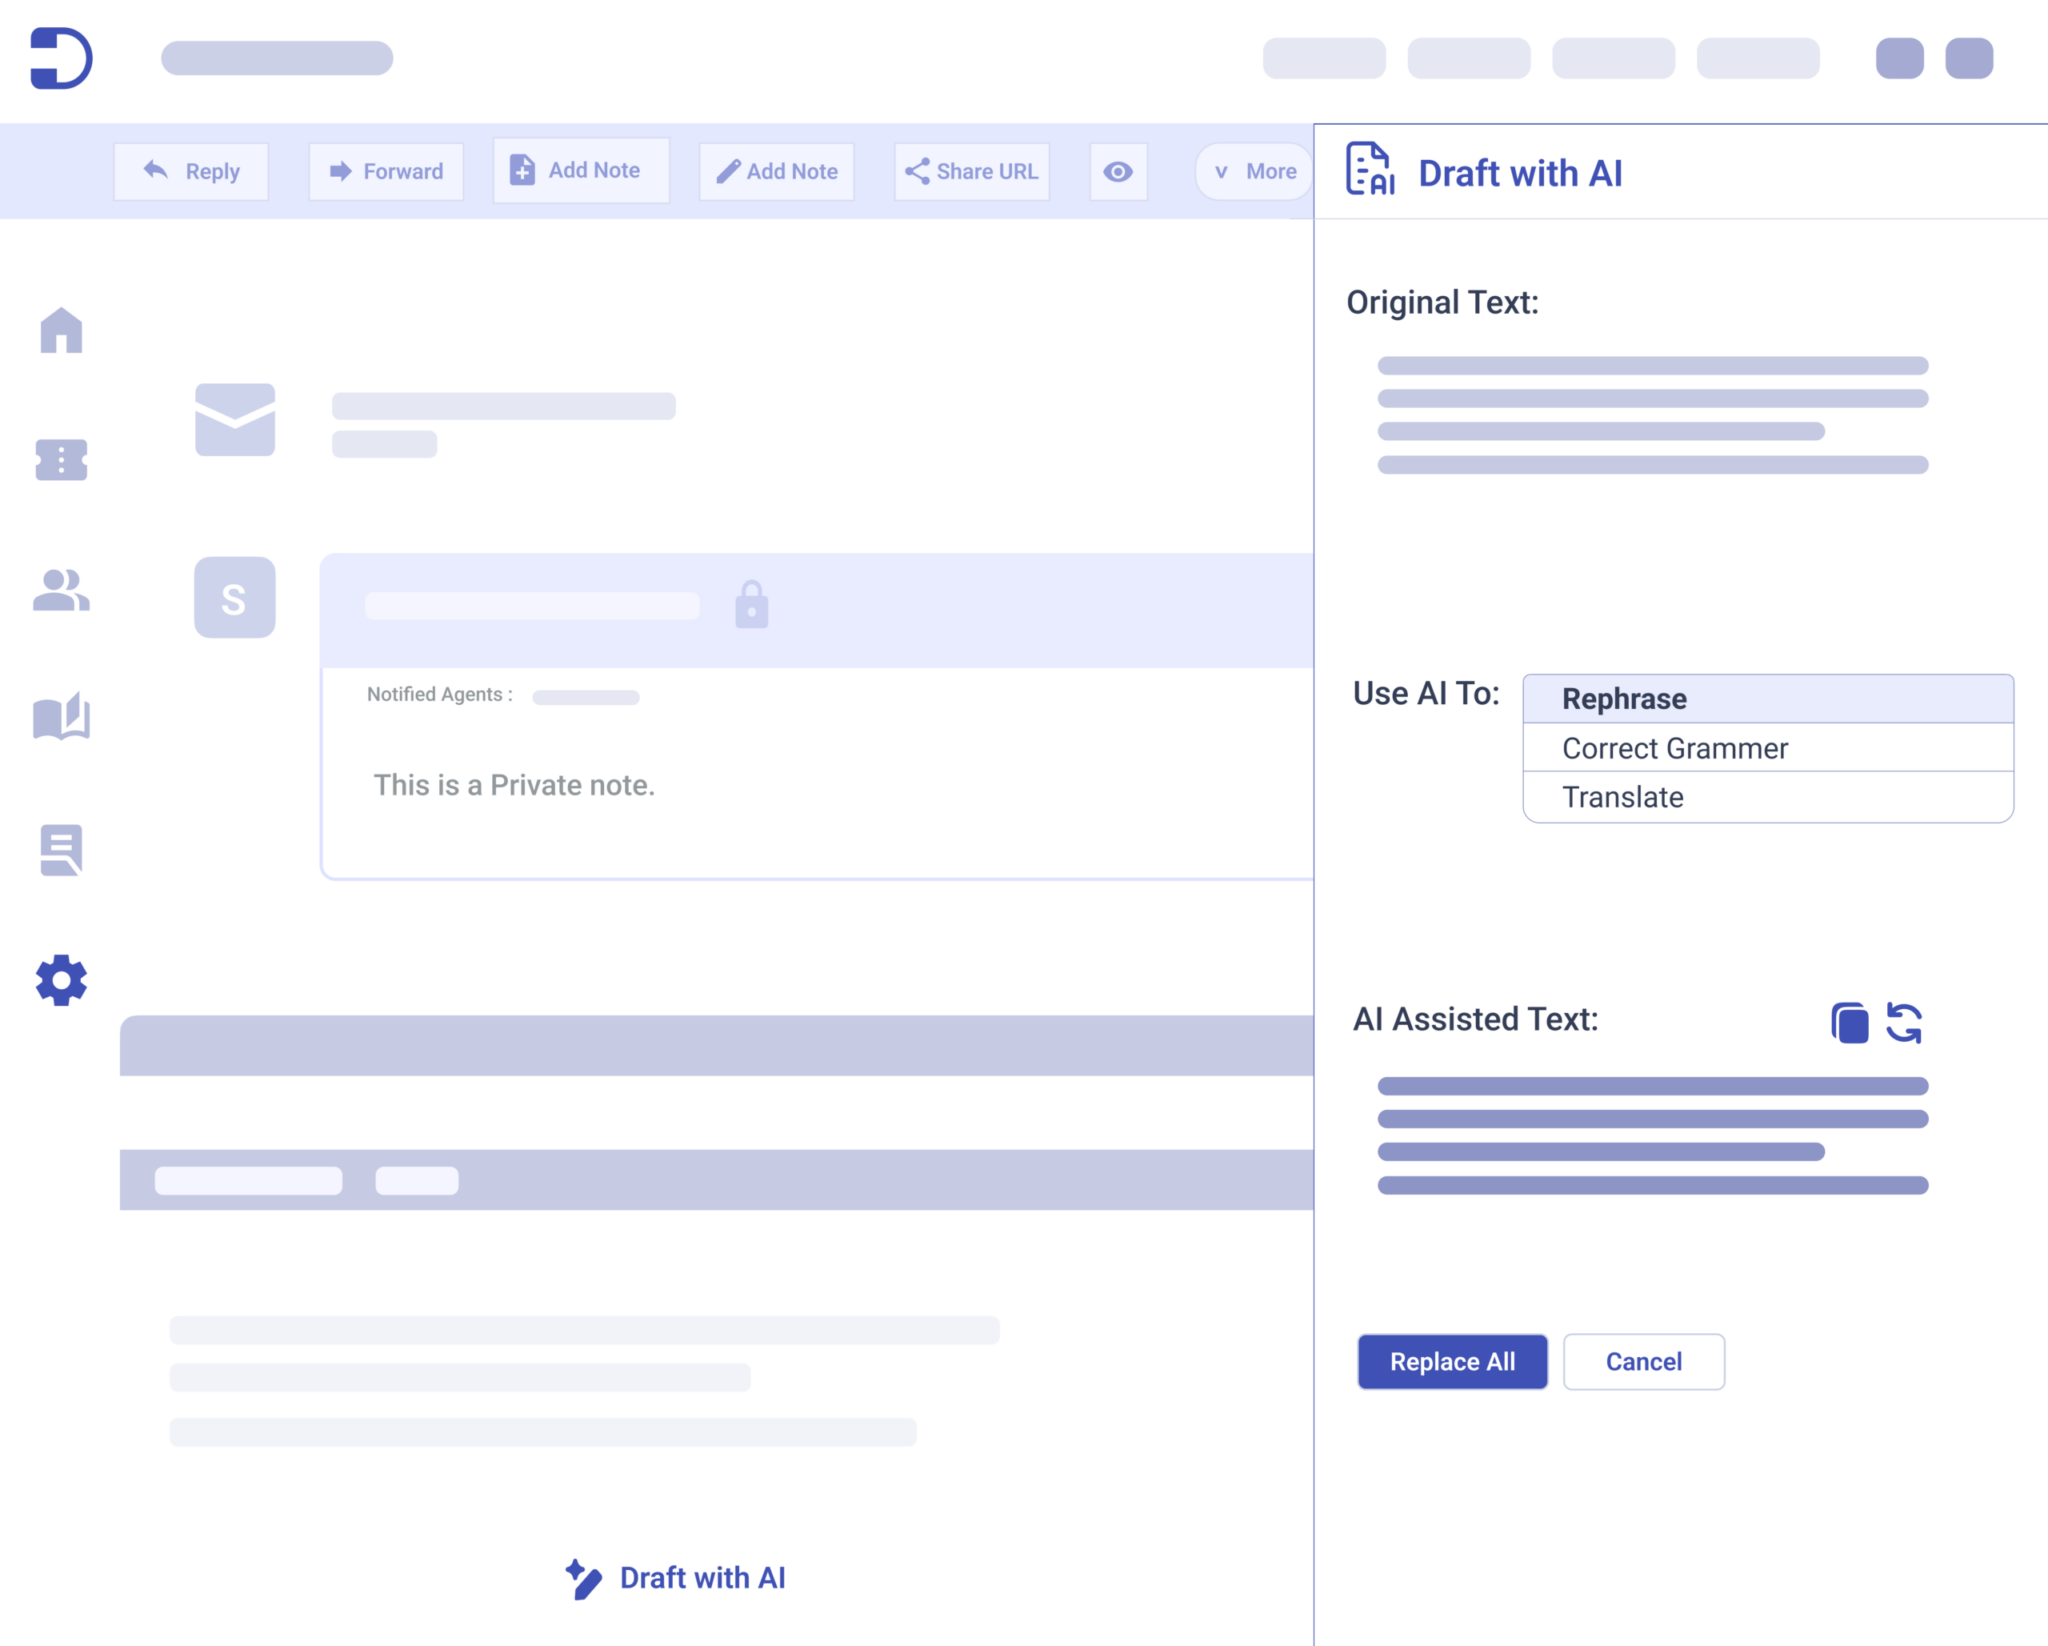This screenshot has width=2048, height=1646.
Task: Open the Settings gear icon
Action: click(x=61, y=980)
